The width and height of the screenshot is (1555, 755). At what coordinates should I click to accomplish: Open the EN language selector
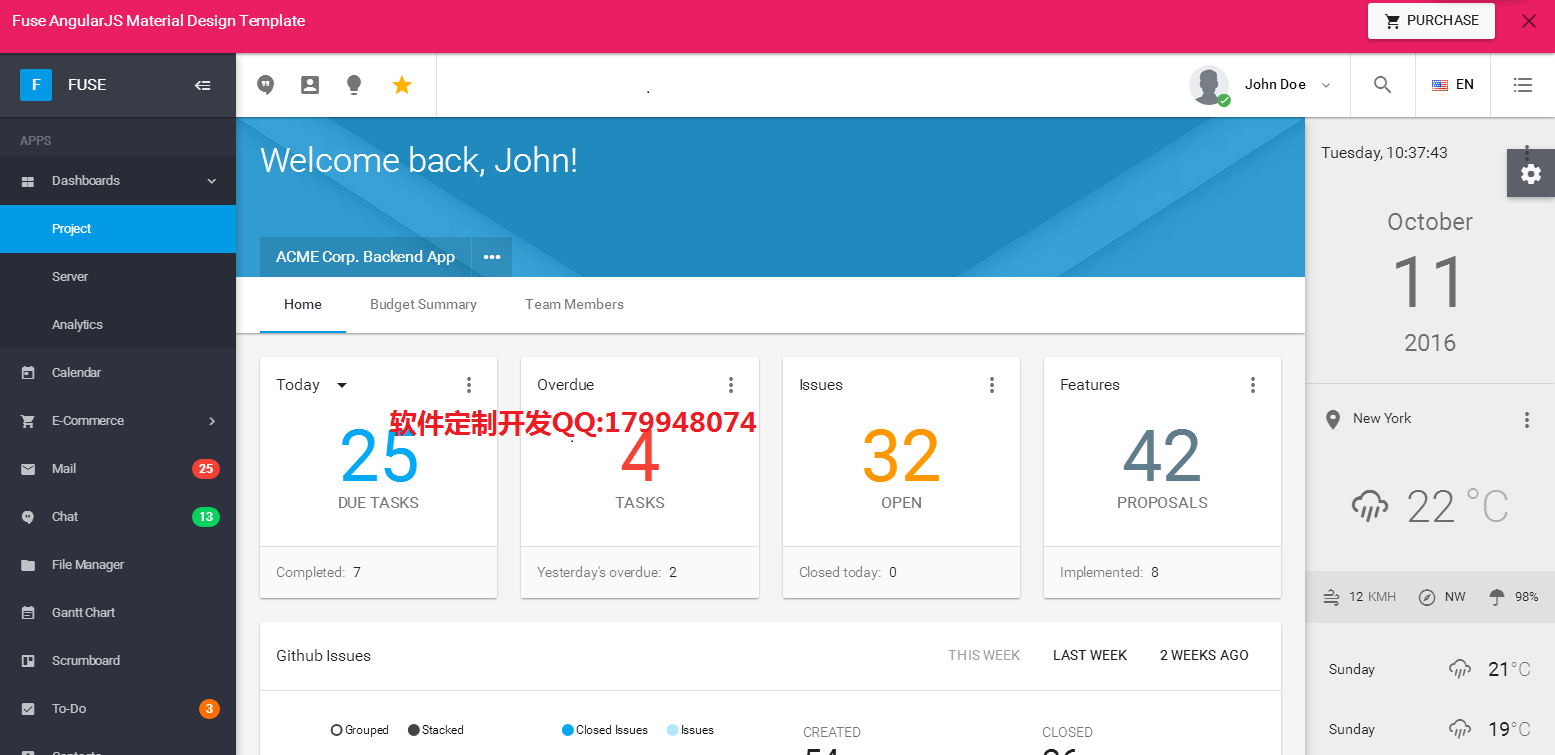pyautogui.click(x=1452, y=85)
